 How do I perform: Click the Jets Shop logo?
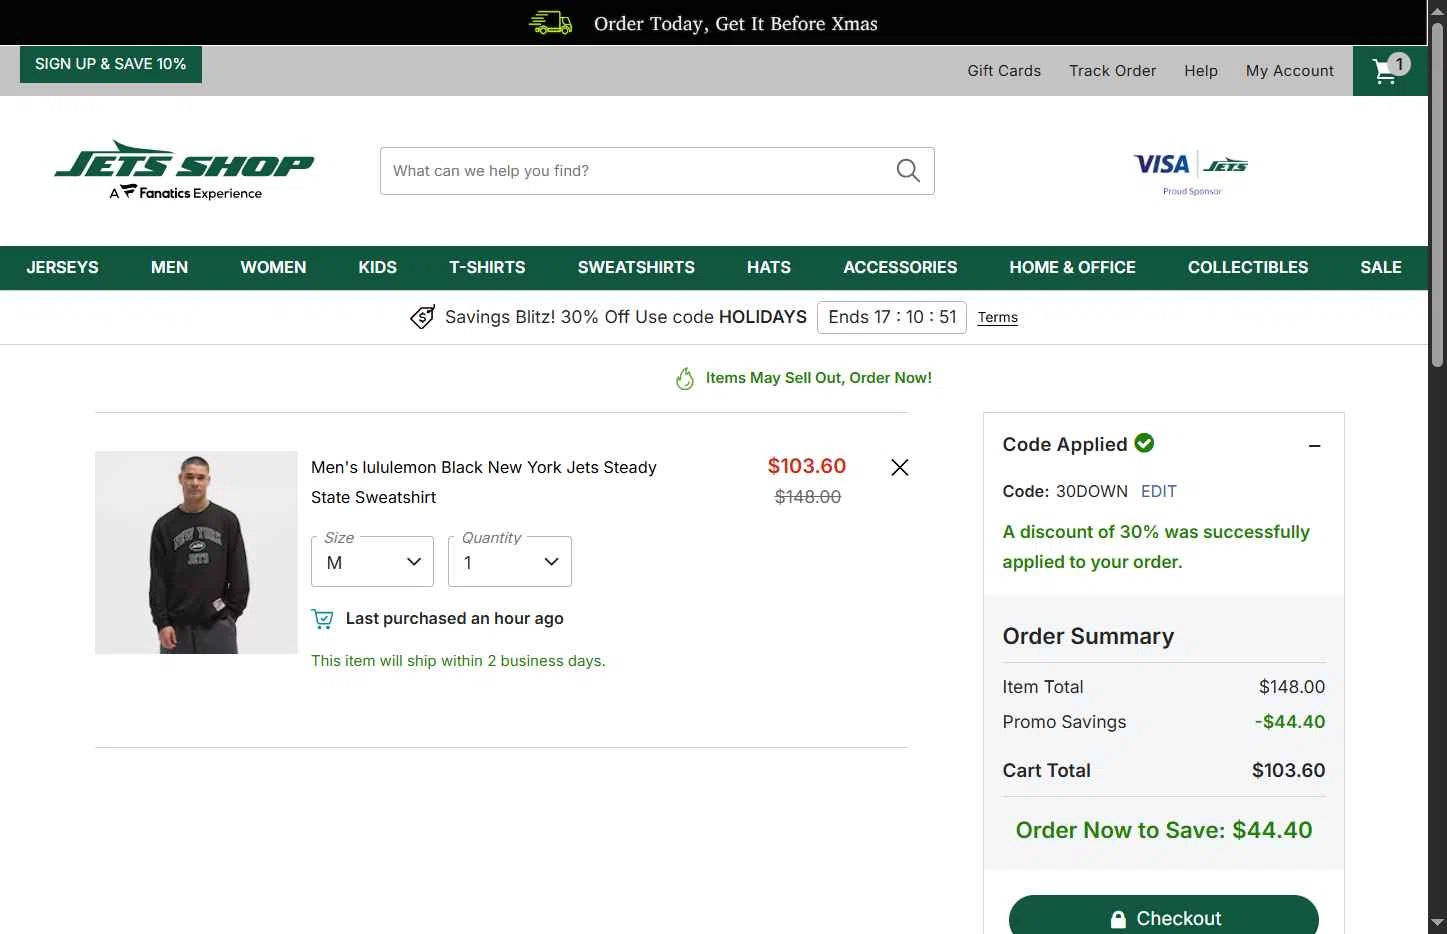coord(184,170)
